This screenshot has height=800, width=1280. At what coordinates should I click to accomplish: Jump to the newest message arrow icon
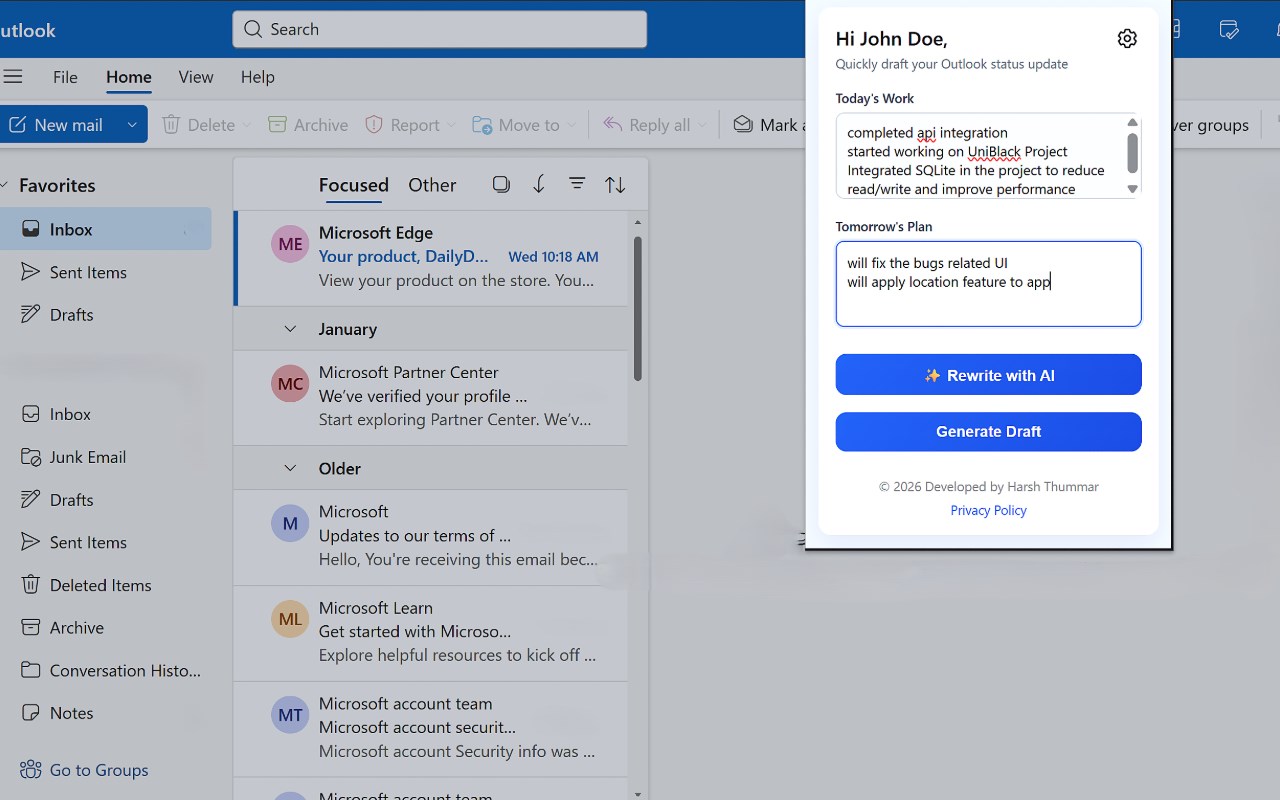(539, 184)
